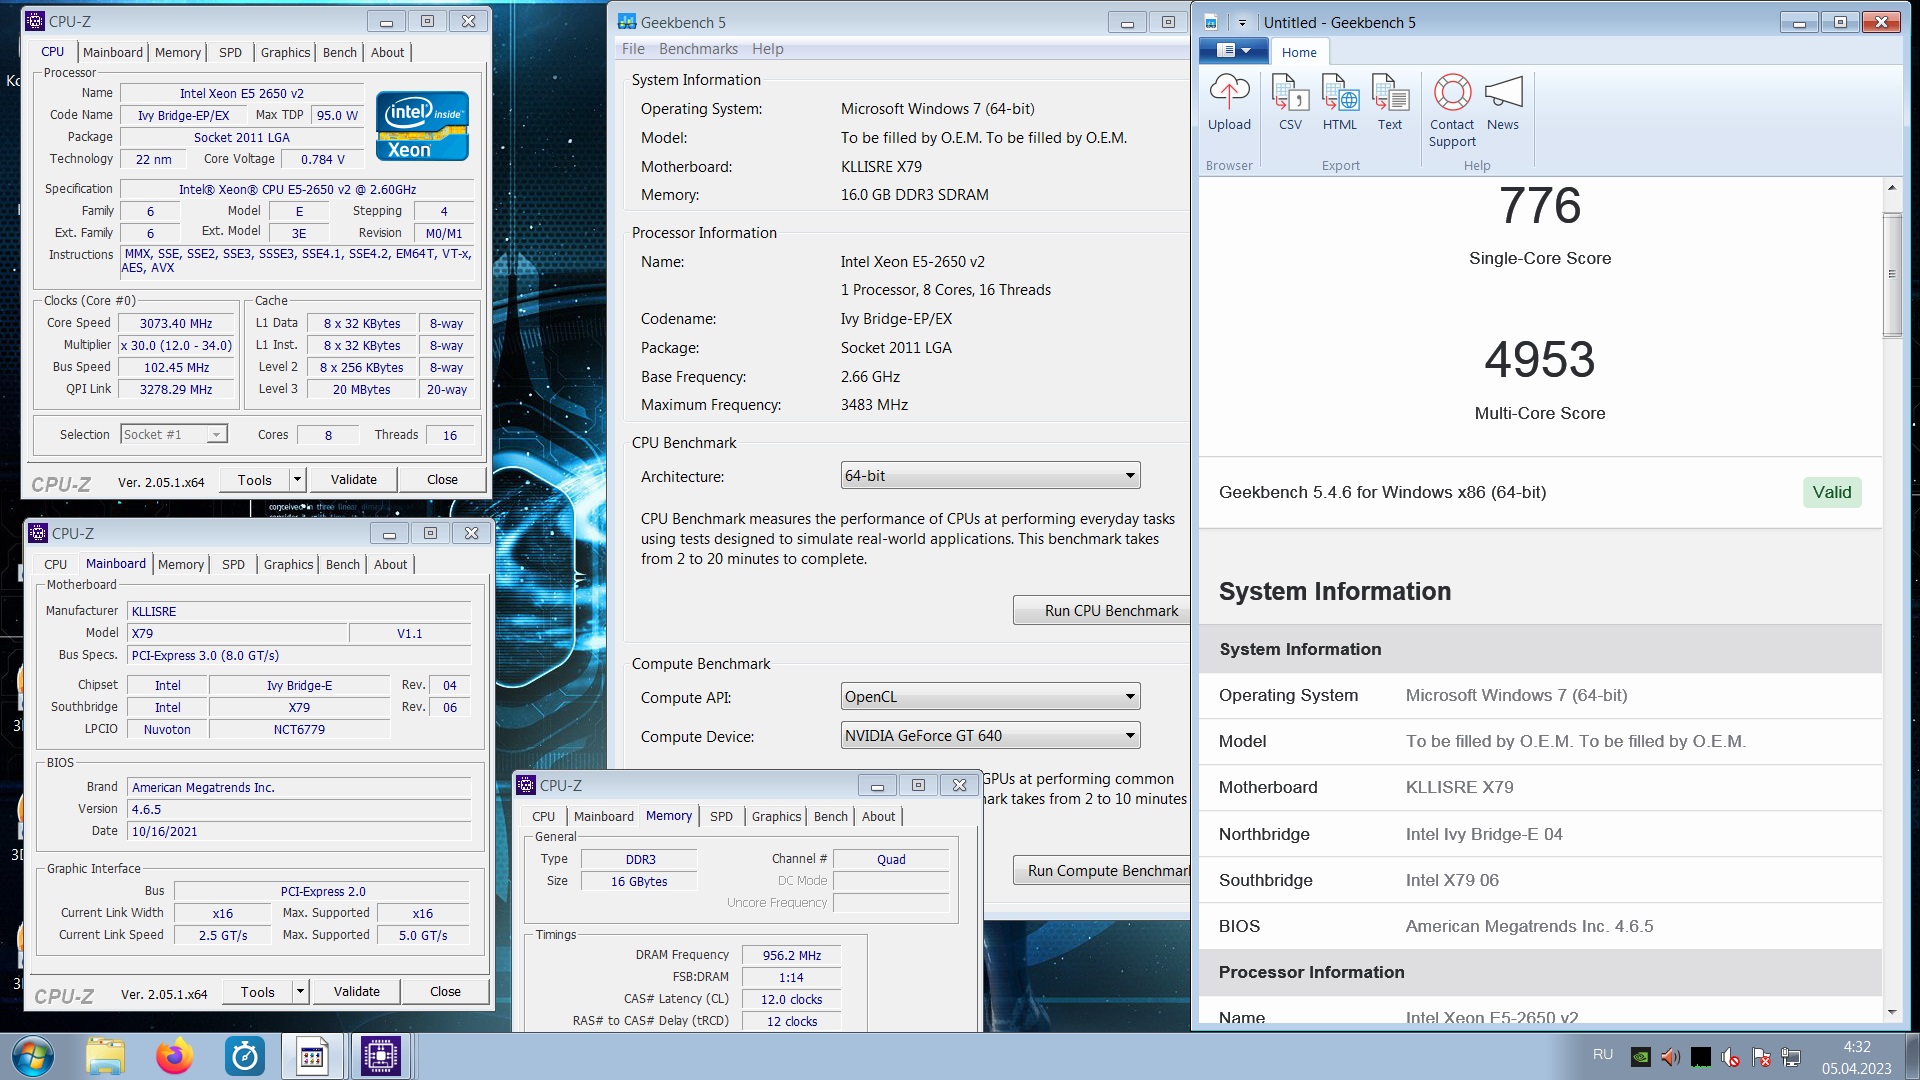The width and height of the screenshot is (1920, 1080).
Task: Open Graphics tab in top CPU-Z window
Action: click(x=286, y=52)
